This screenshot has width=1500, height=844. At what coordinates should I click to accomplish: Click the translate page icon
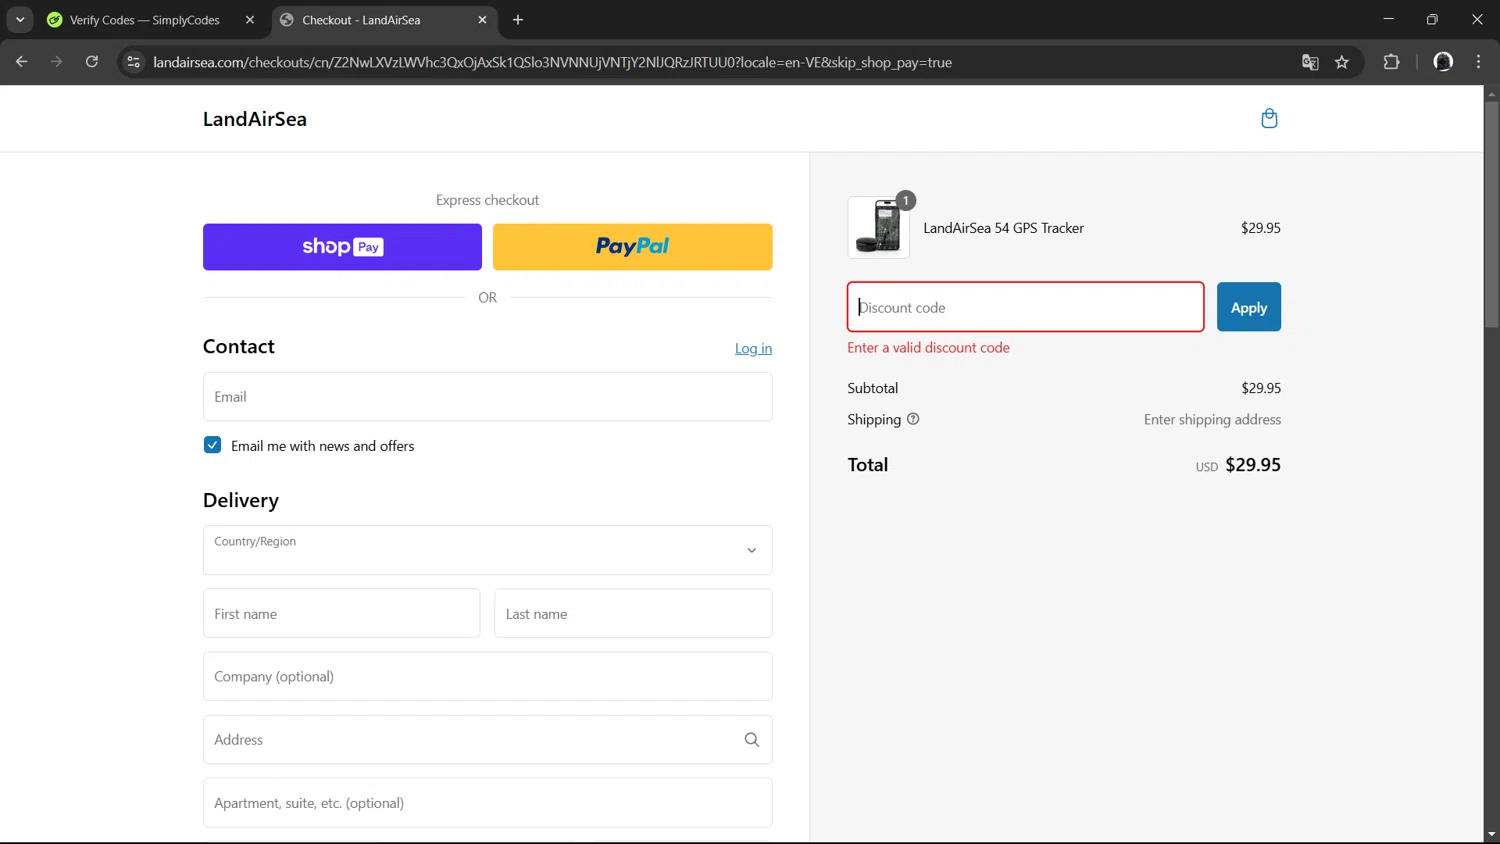tap(1310, 62)
